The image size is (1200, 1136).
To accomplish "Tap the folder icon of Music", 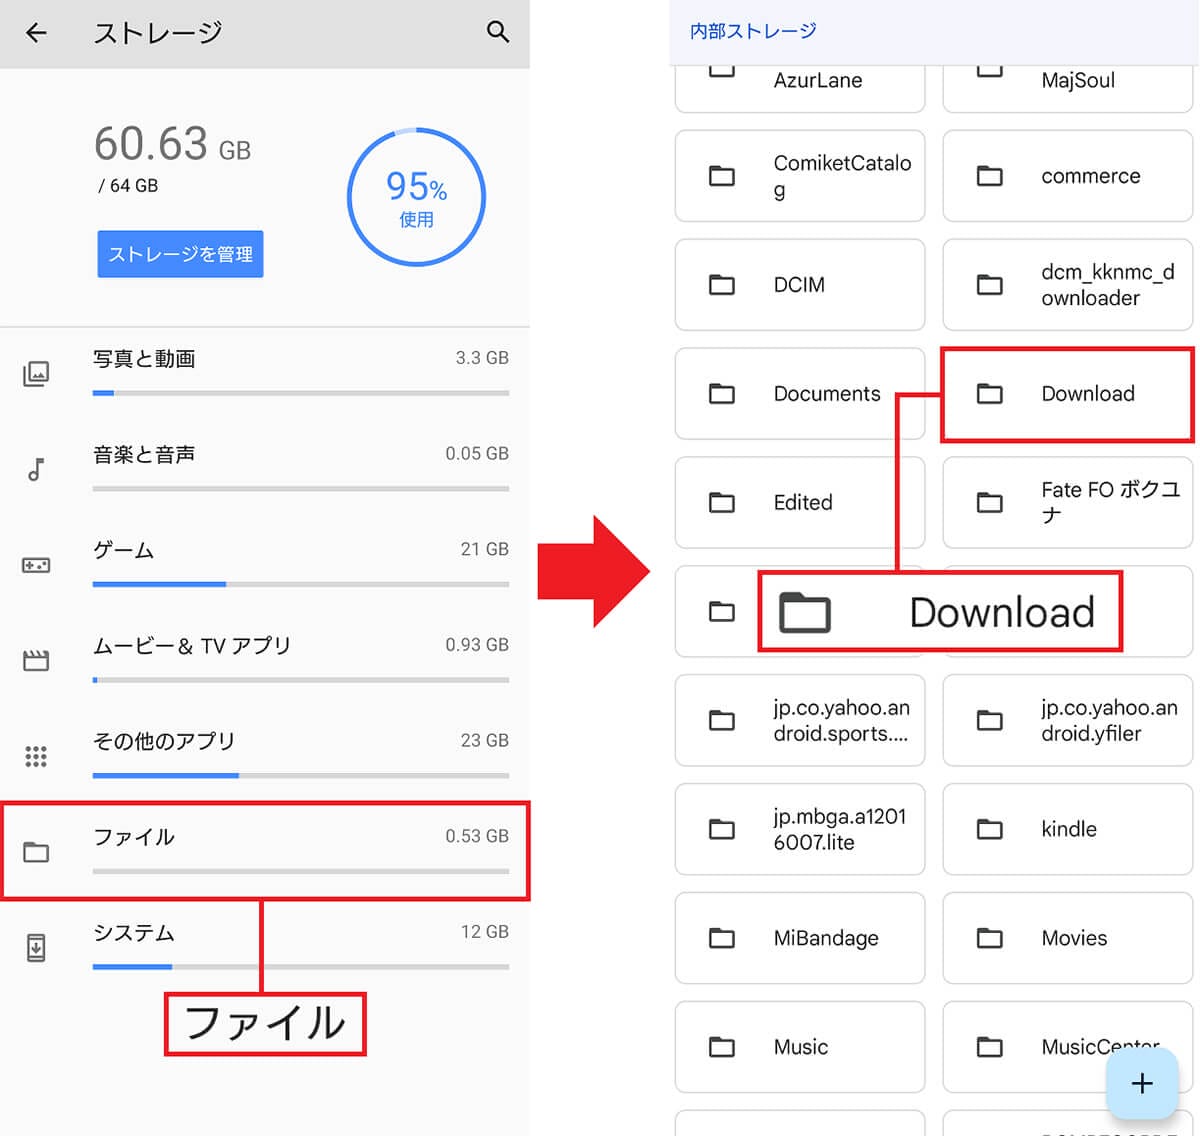I will tap(722, 1048).
